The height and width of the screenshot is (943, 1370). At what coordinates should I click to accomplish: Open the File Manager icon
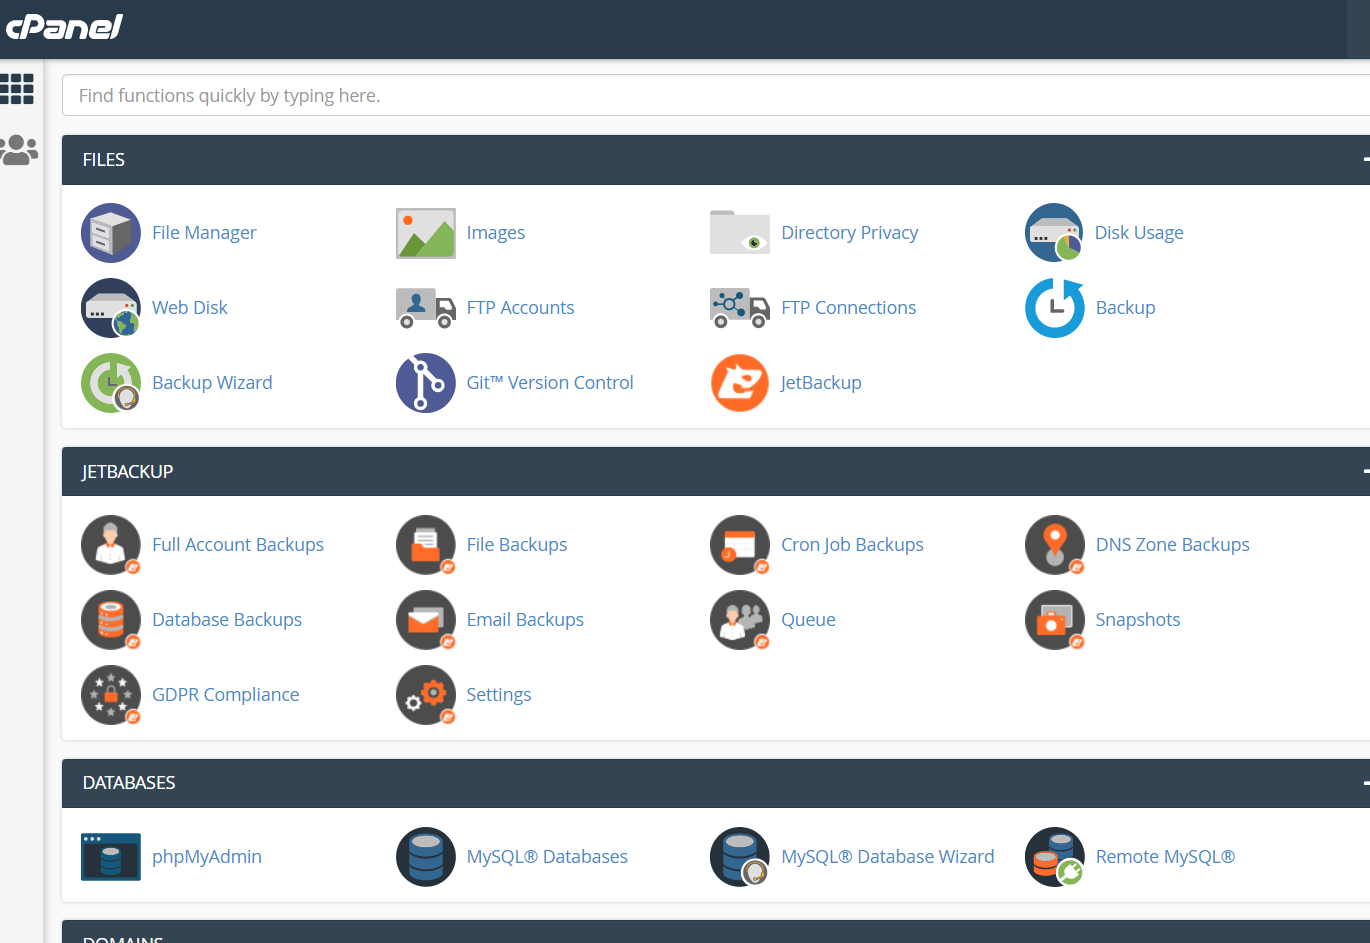tap(110, 233)
